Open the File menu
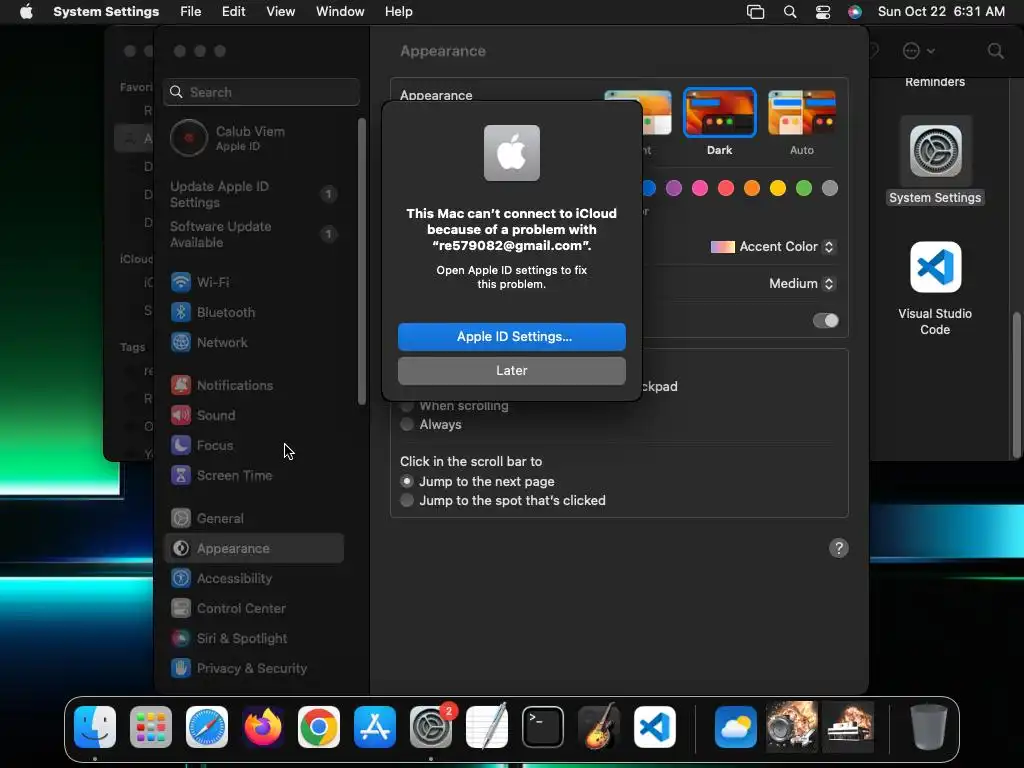 tap(191, 12)
